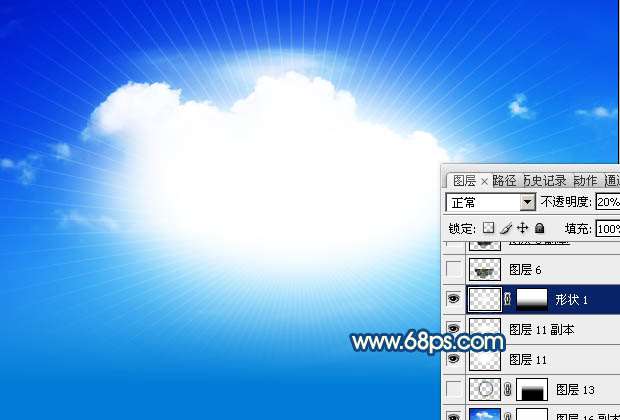Open the 历史记录 (History) tab

click(545, 181)
